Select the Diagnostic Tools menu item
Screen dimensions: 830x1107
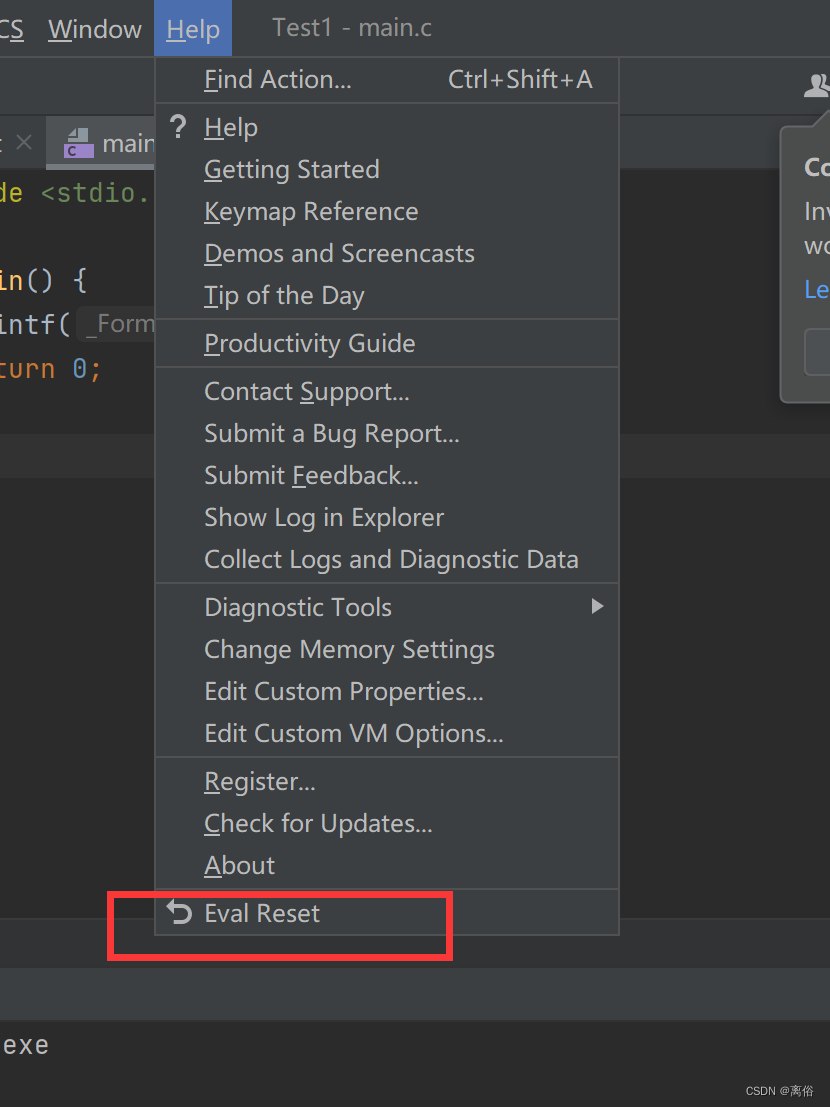[387, 607]
